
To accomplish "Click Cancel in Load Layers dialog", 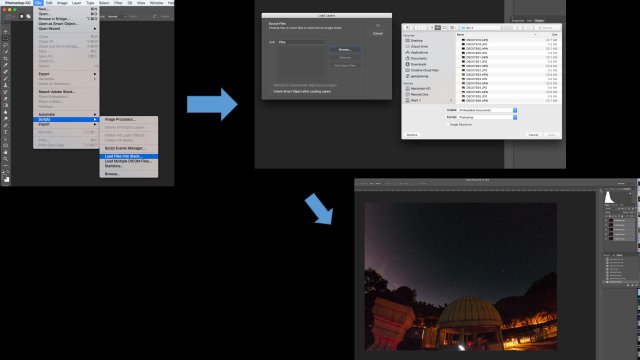I will point(378,33).
